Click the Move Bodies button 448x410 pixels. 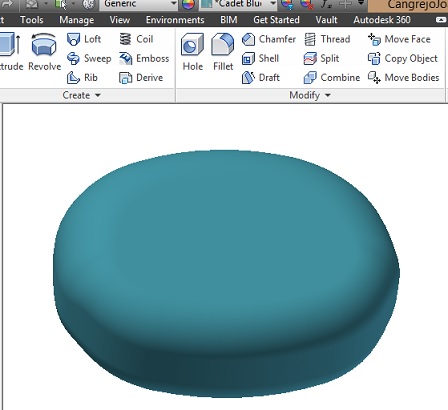[x=403, y=78]
